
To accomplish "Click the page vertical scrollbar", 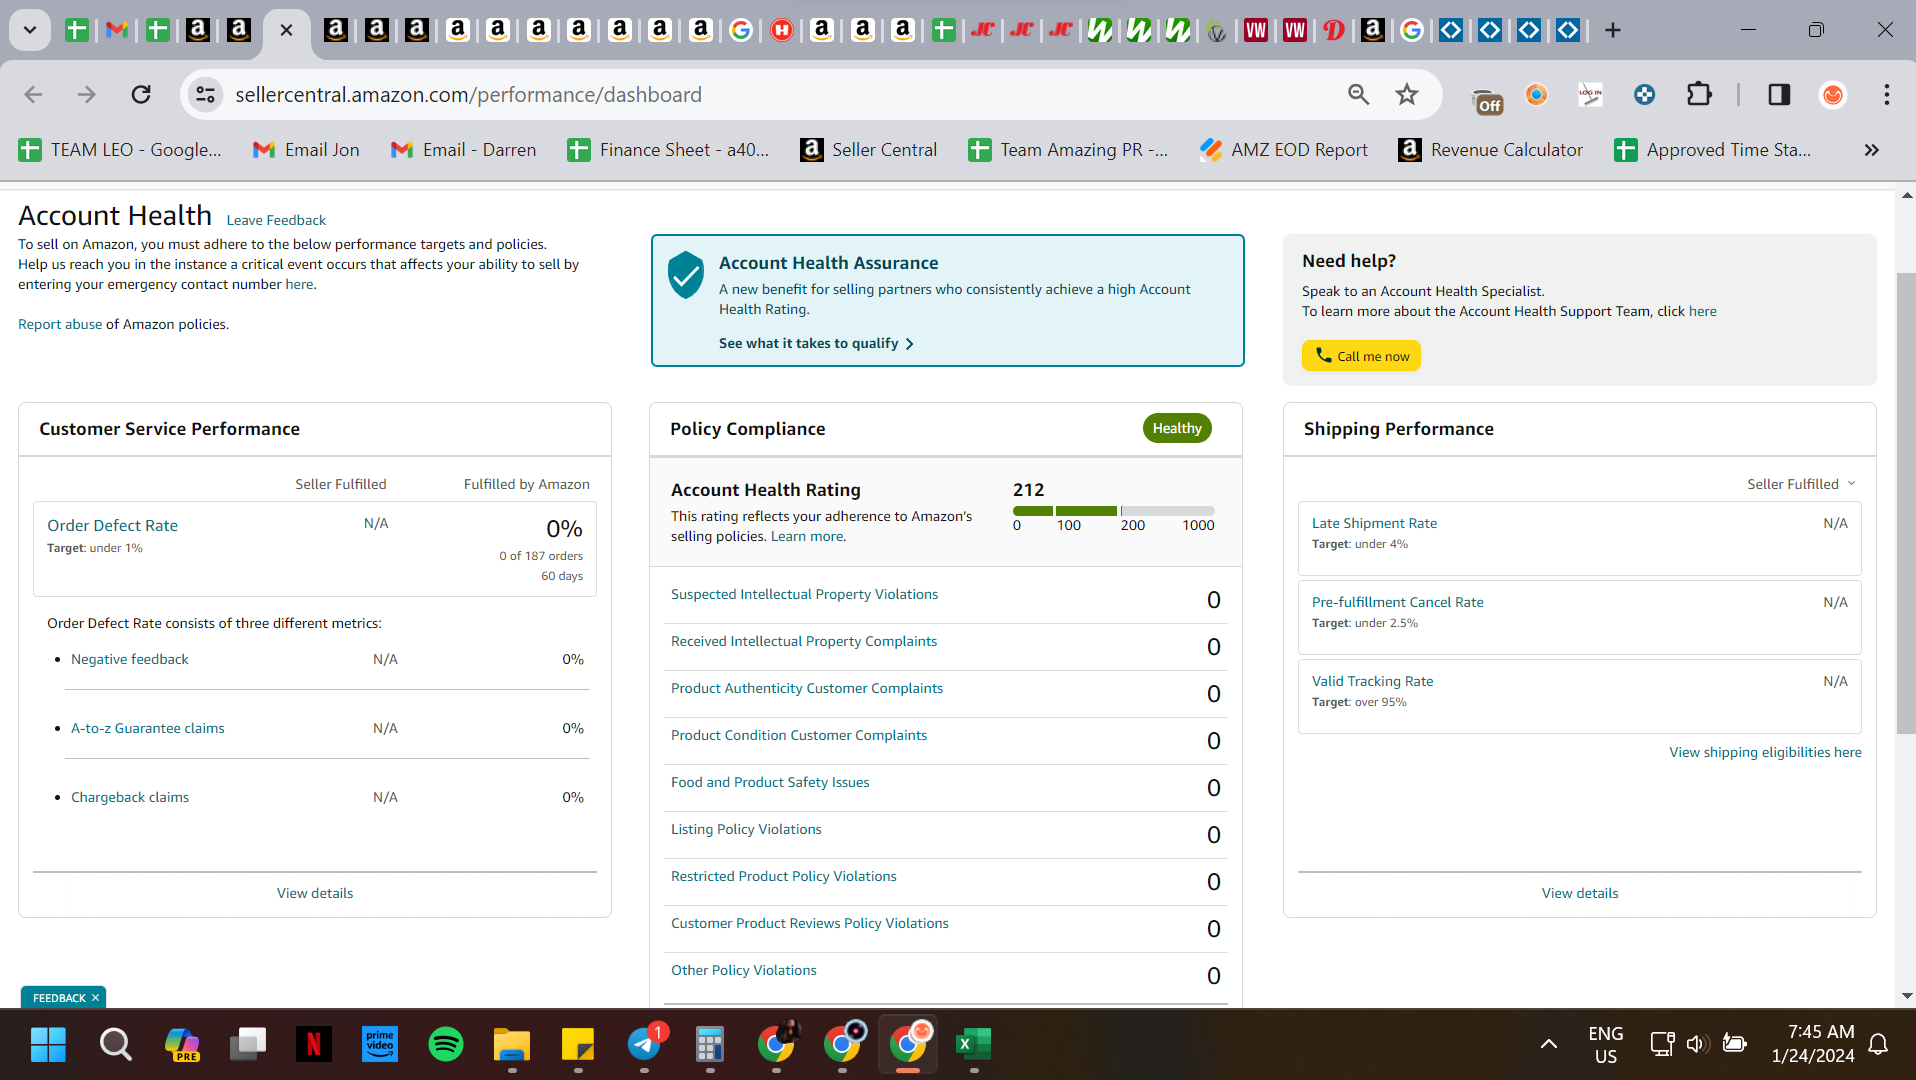I will coord(1906,503).
